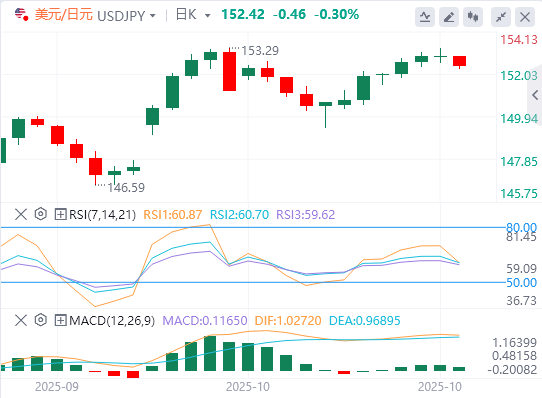Screen dimensions: 542x398
Task: Select the drawing pencil tool
Action: [449, 17]
